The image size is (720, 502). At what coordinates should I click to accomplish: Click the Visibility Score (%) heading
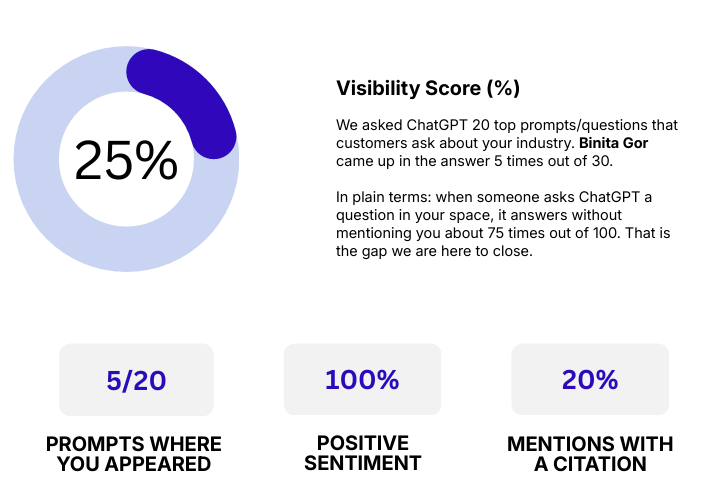pyautogui.click(x=428, y=88)
